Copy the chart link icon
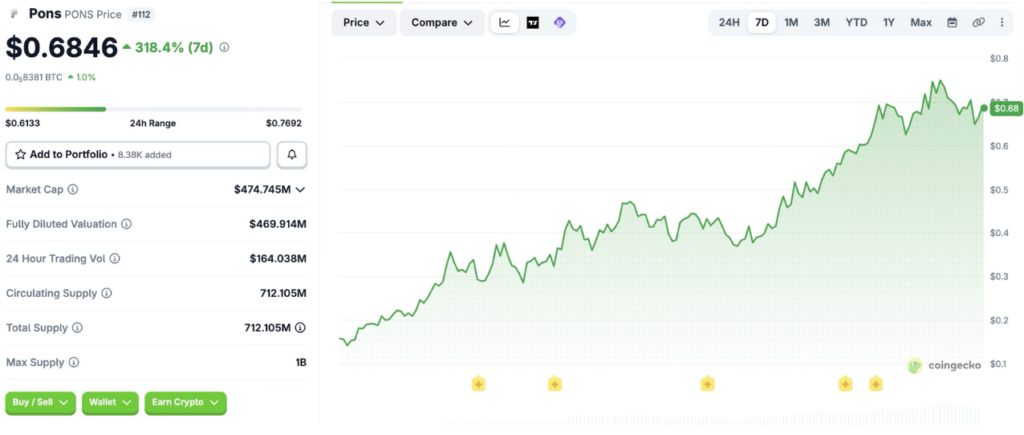 978,22
